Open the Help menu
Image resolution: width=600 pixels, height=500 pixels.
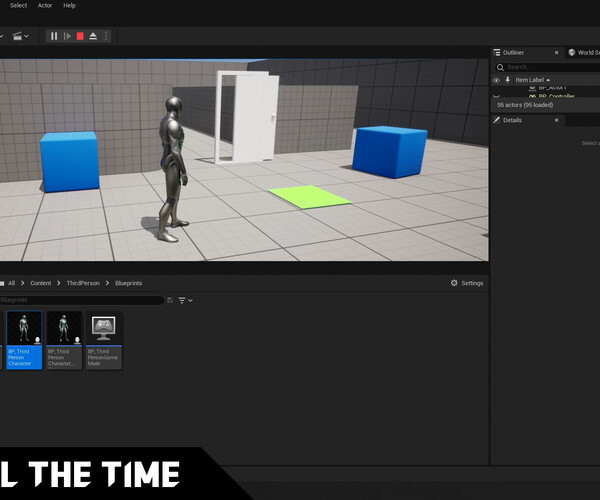pyautogui.click(x=69, y=5)
